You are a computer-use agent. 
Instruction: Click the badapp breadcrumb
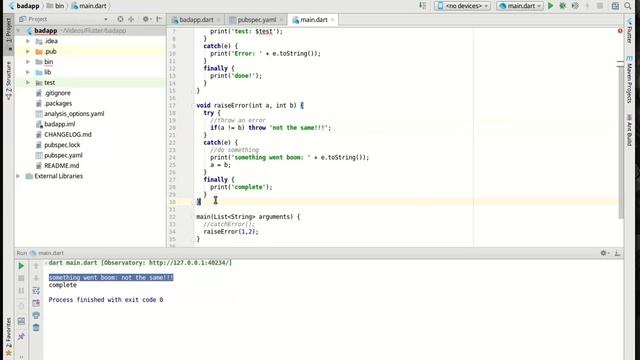(x=24, y=6)
